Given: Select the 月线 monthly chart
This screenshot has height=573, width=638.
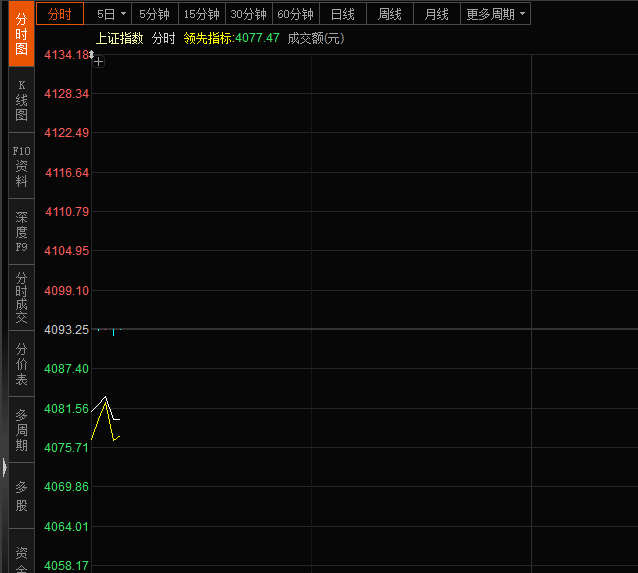Looking at the screenshot, I should (x=436, y=14).
